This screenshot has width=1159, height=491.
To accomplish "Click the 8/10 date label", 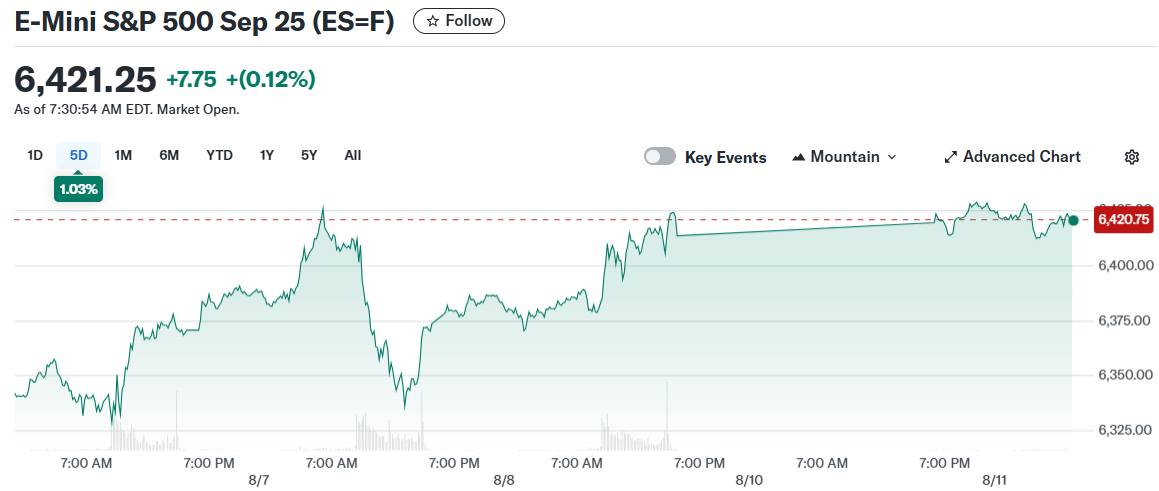I will [748, 480].
